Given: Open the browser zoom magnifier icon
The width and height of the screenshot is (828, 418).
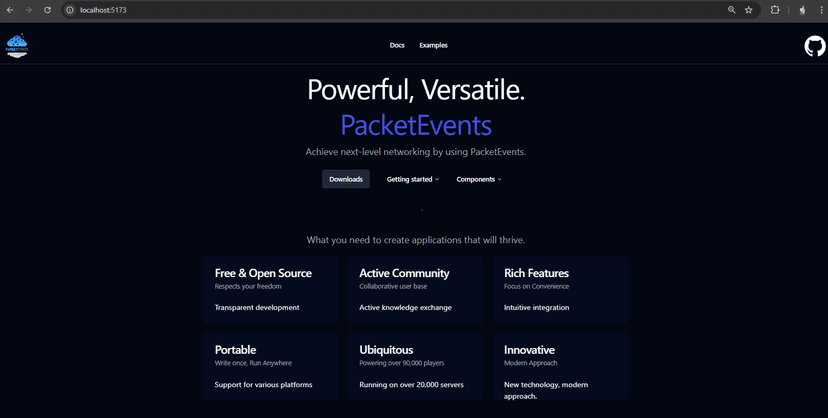Looking at the screenshot, I should coord(731,10).
